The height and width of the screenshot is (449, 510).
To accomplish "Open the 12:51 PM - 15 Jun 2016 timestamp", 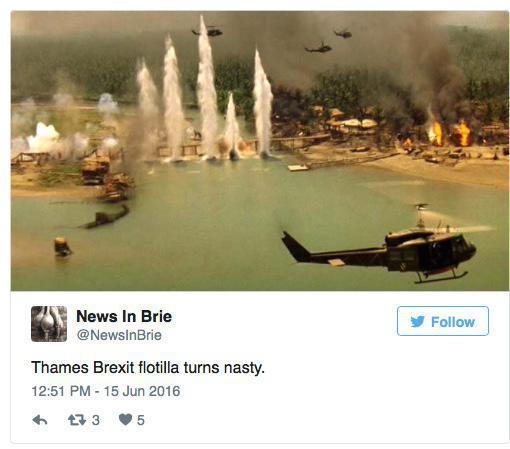I will point(106,391).
